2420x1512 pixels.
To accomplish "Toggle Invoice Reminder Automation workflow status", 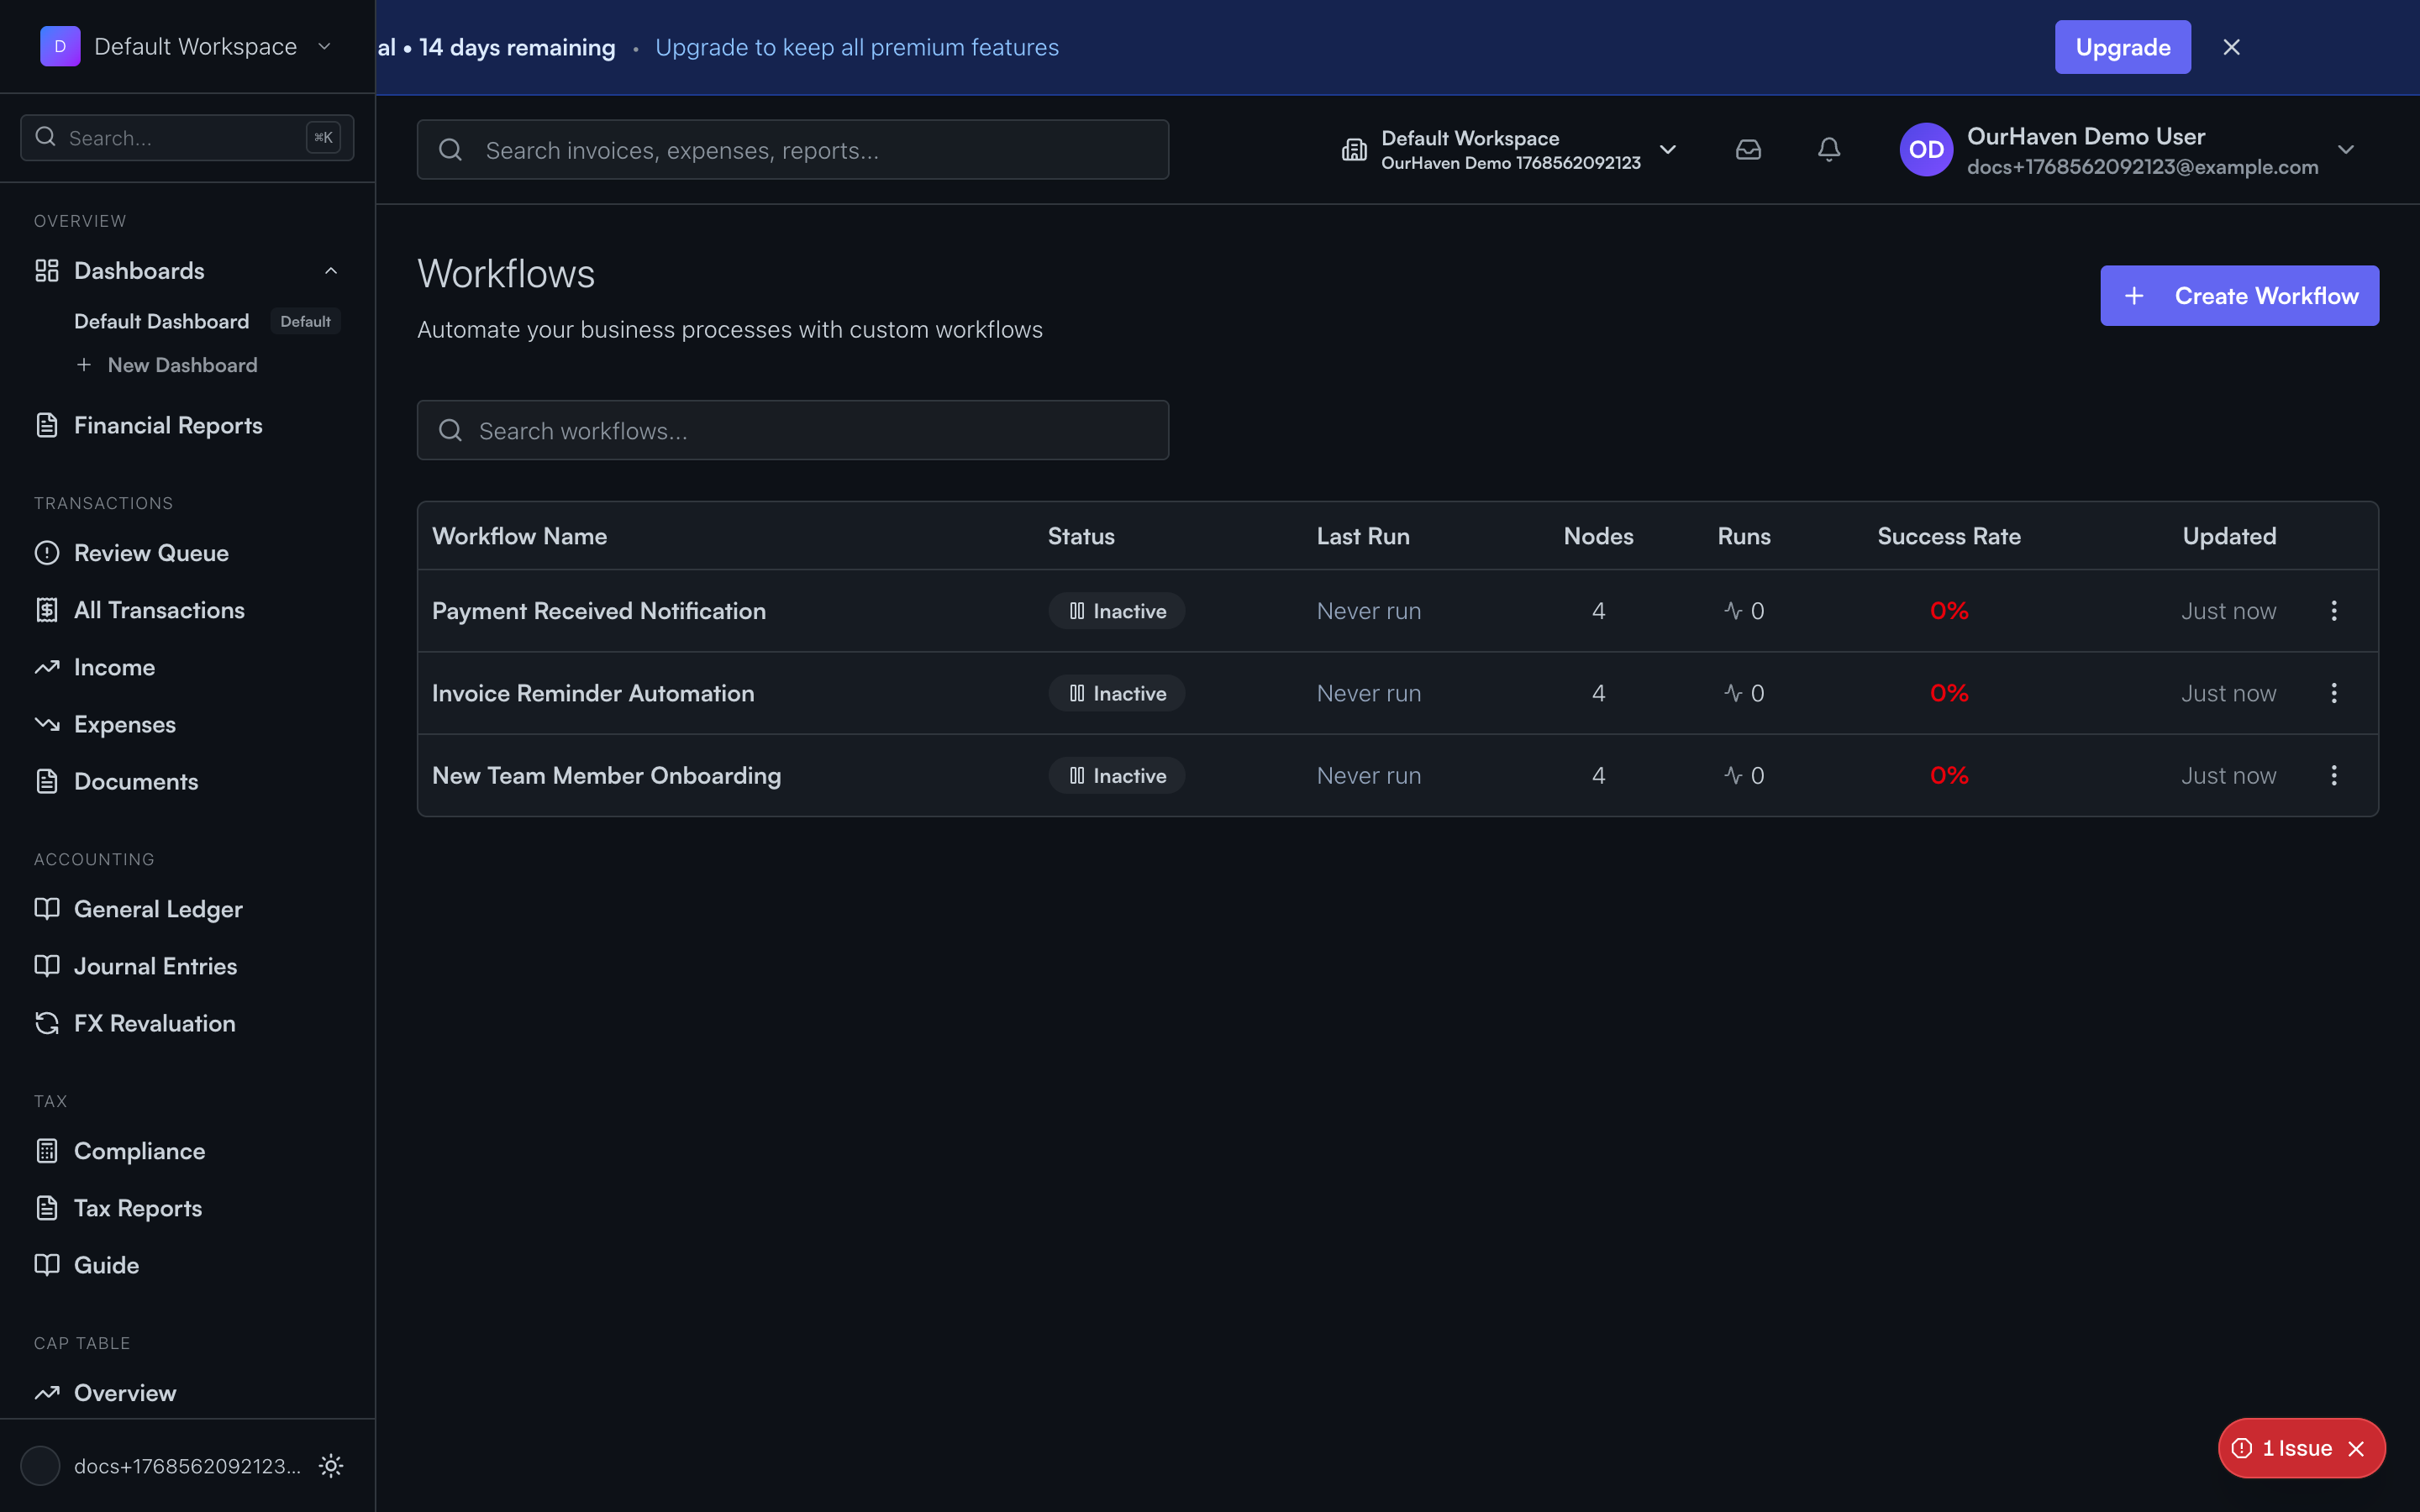I will tap(1115, 692).
